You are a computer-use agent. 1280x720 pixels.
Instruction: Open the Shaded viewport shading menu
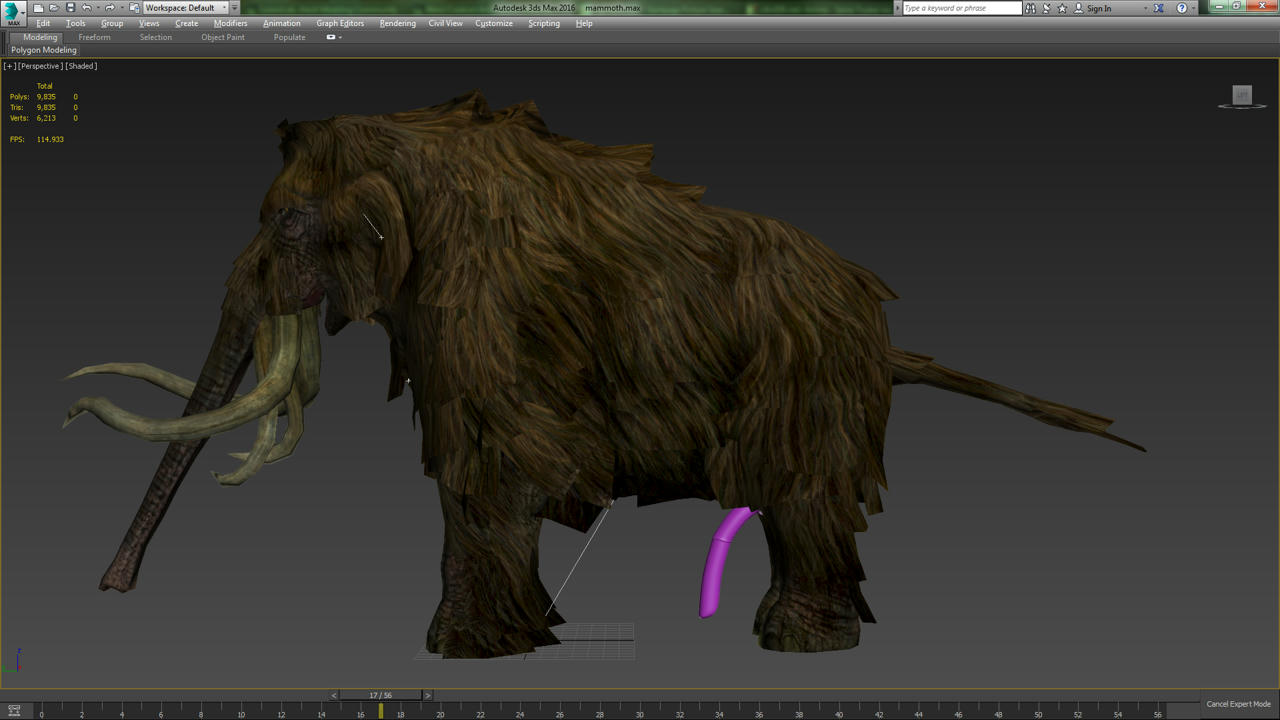pos(81,66)
